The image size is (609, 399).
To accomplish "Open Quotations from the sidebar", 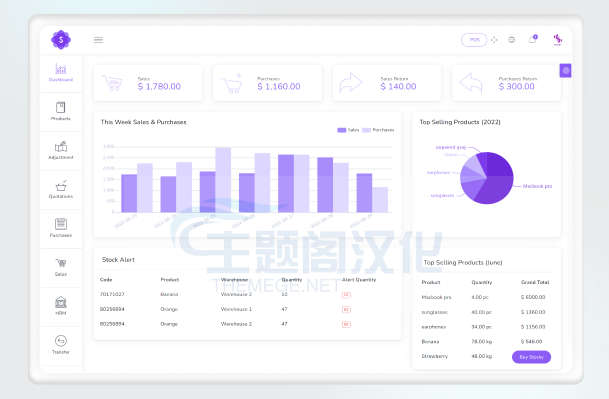I will point(61,189).
